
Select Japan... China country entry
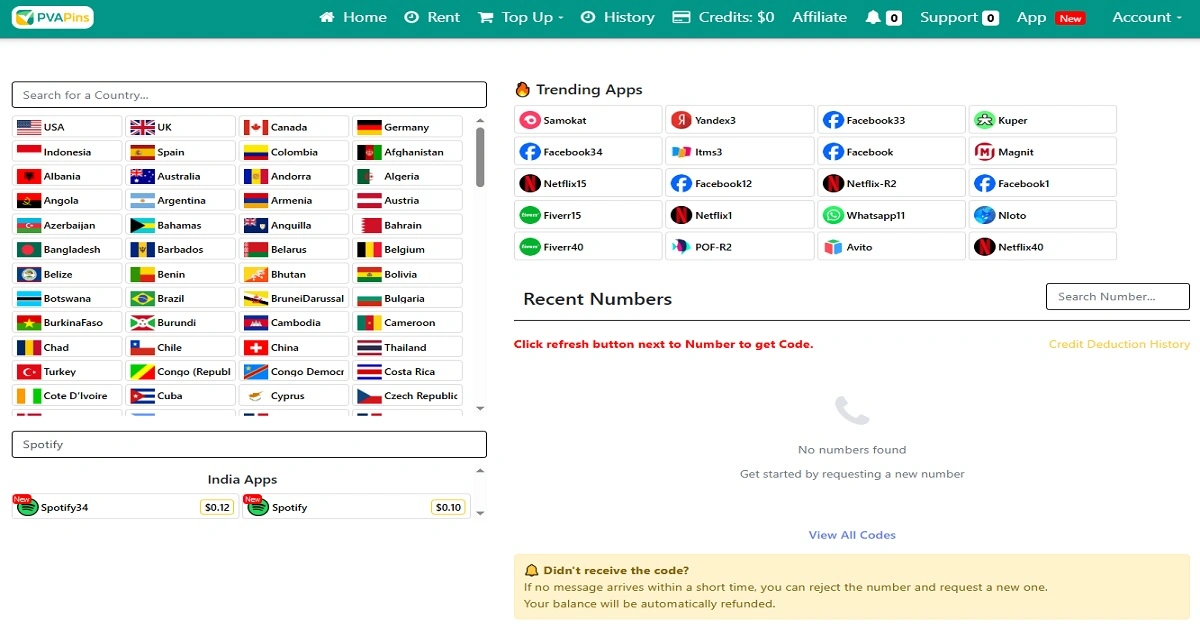pos(295,347)
